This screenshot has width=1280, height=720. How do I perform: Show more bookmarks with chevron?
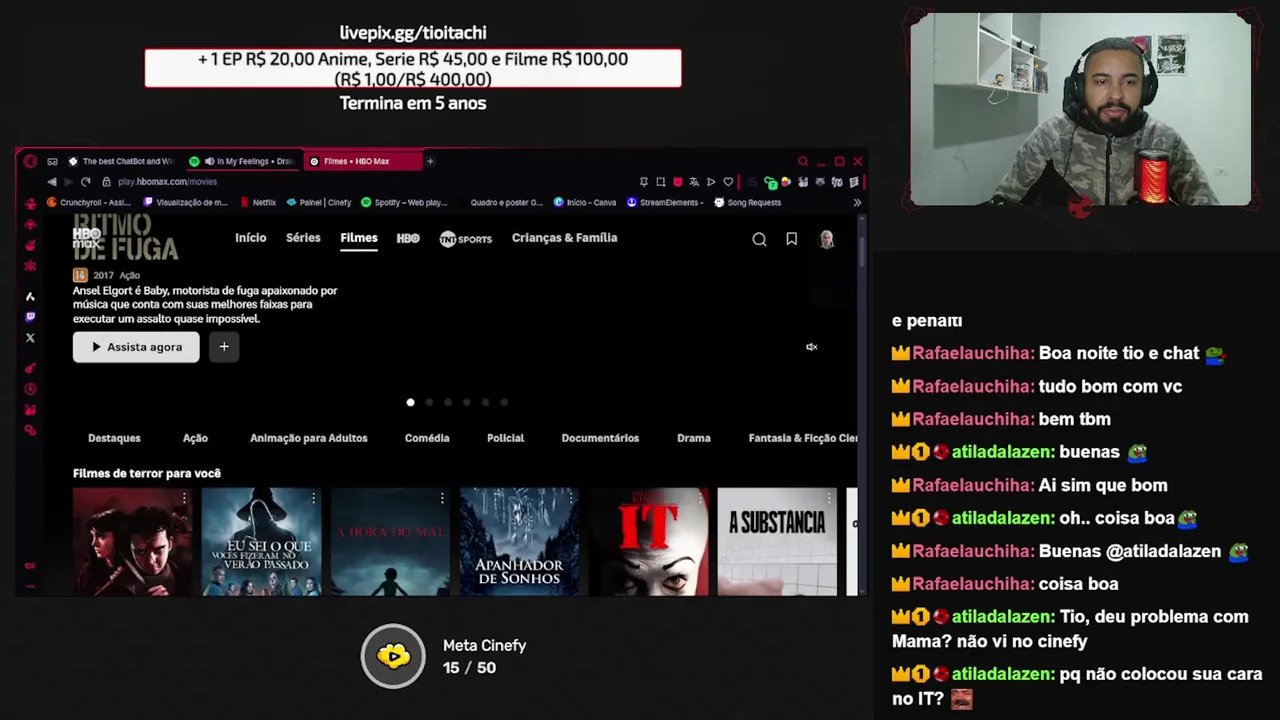[857, 202]
